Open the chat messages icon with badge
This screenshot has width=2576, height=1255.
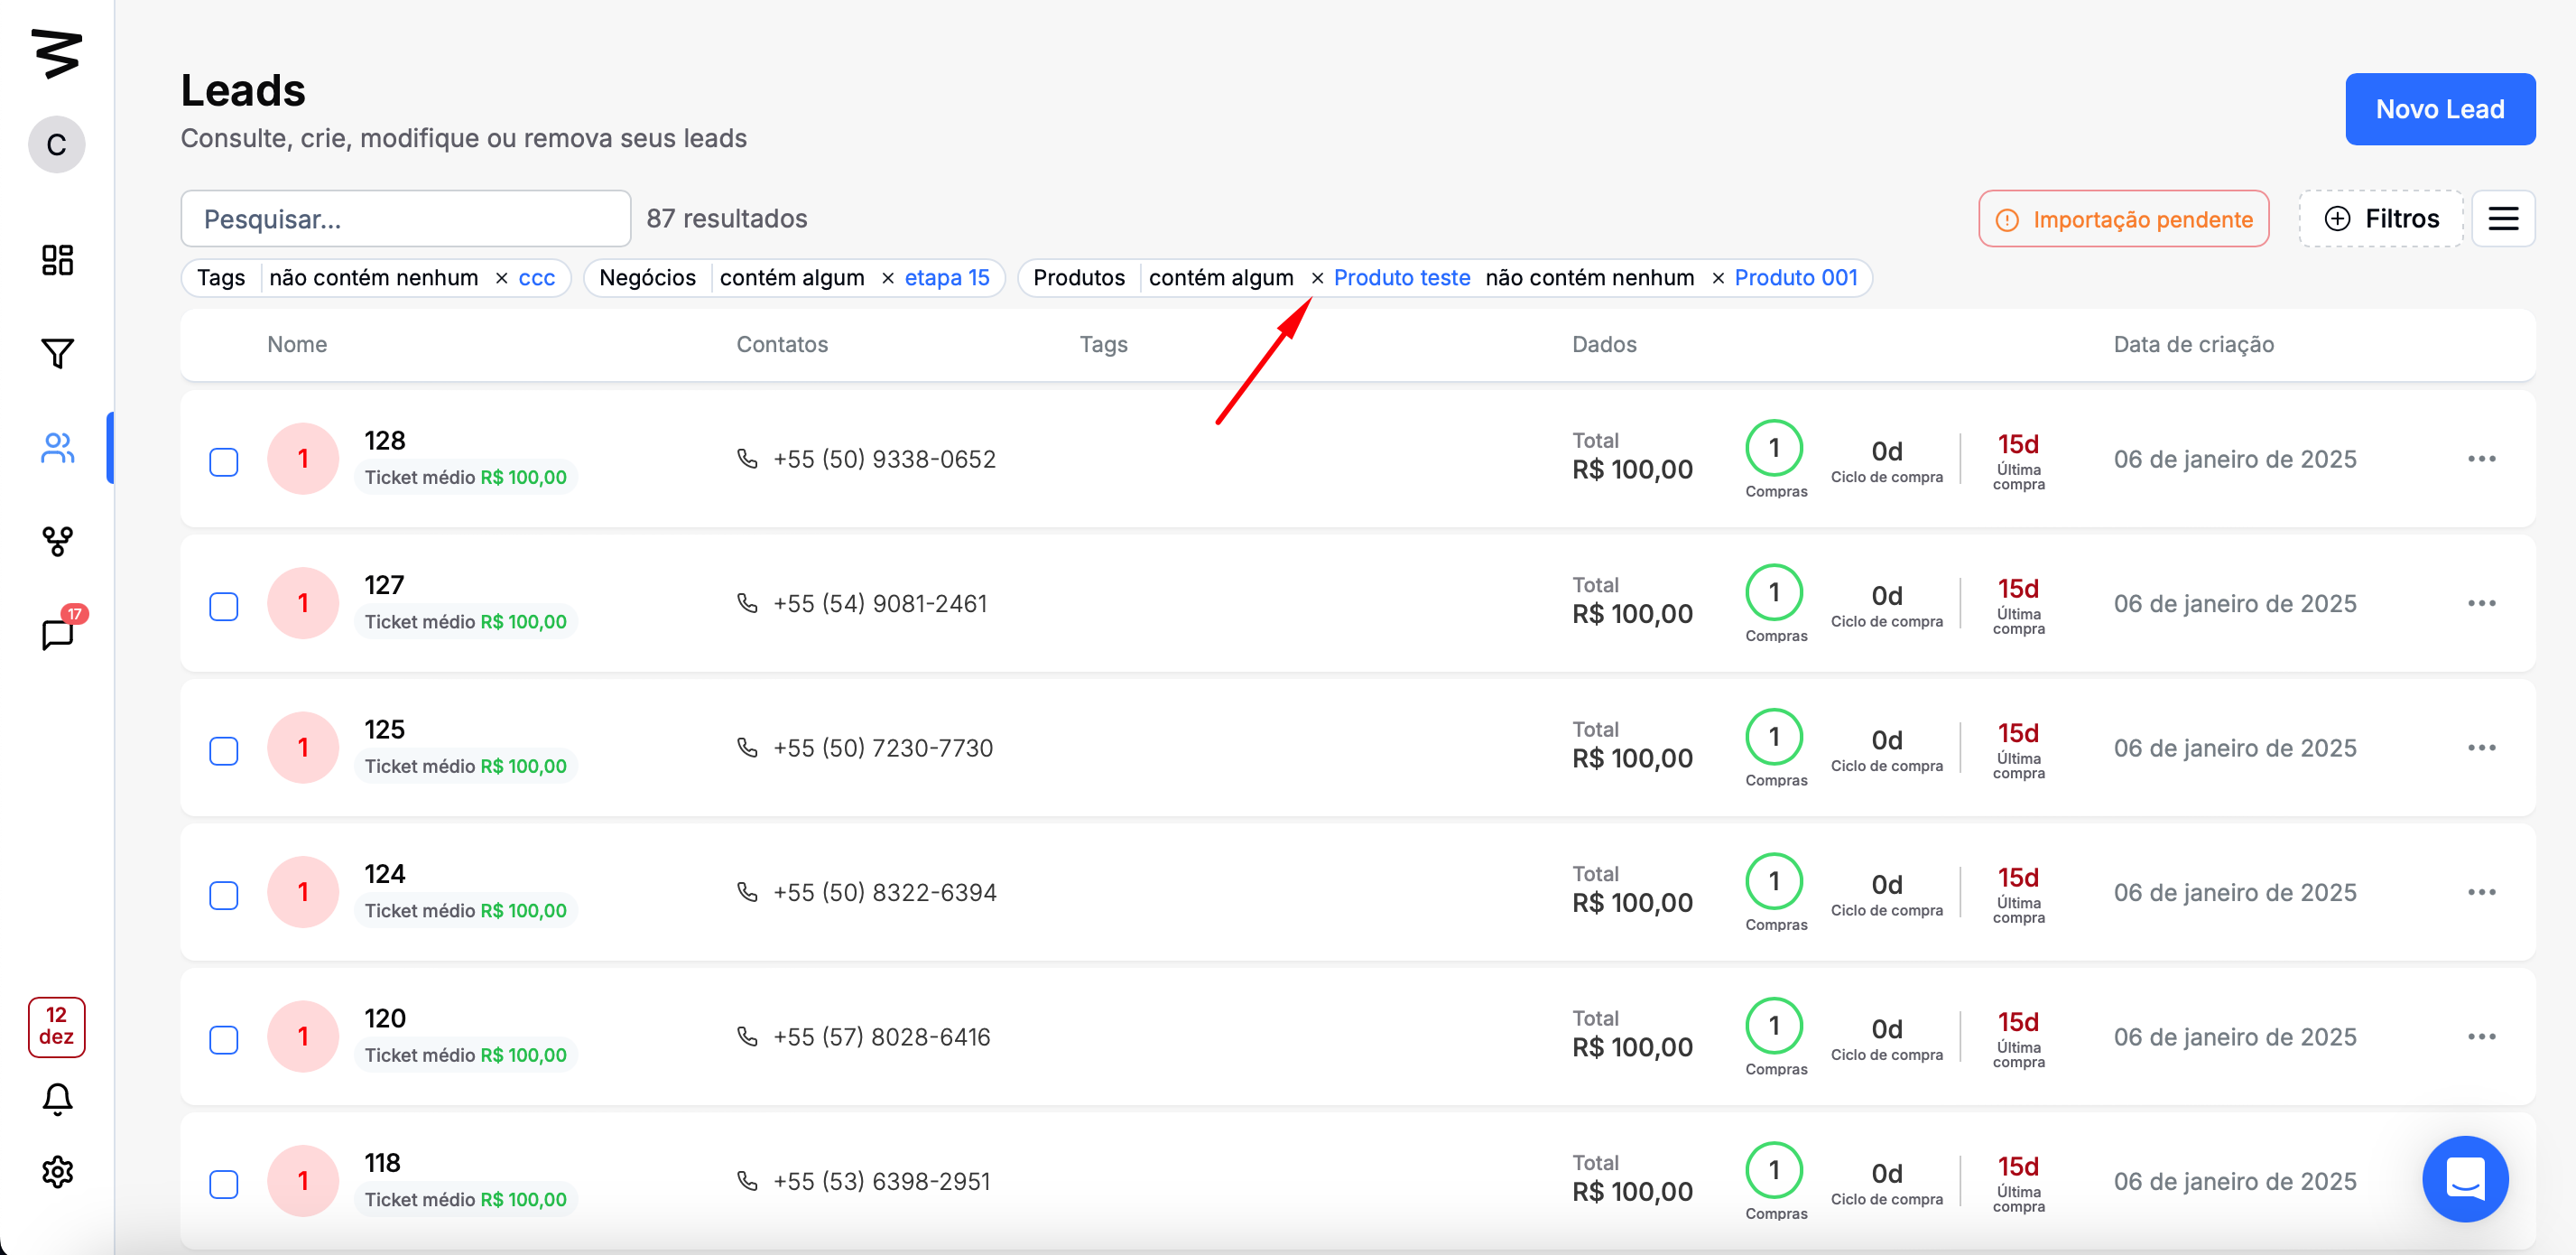(x=57, y=634)
